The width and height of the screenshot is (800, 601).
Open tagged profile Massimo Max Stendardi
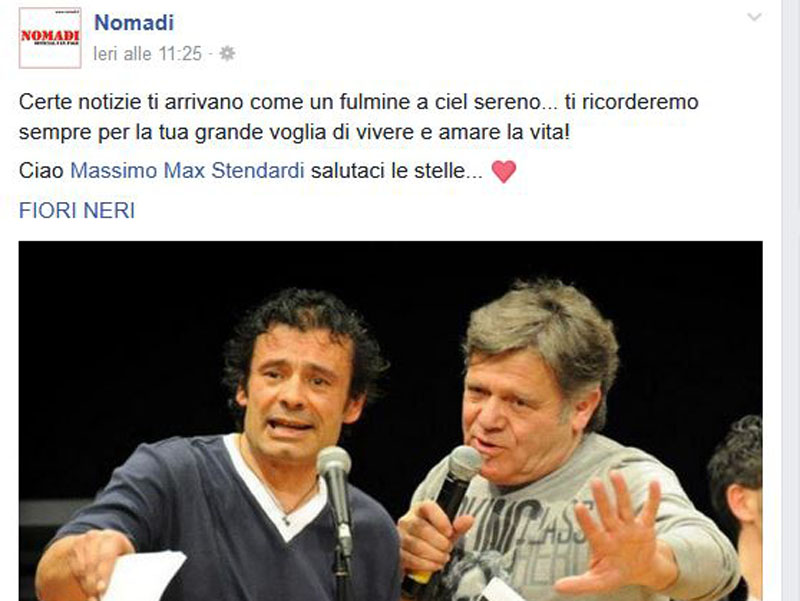[187, 170]
